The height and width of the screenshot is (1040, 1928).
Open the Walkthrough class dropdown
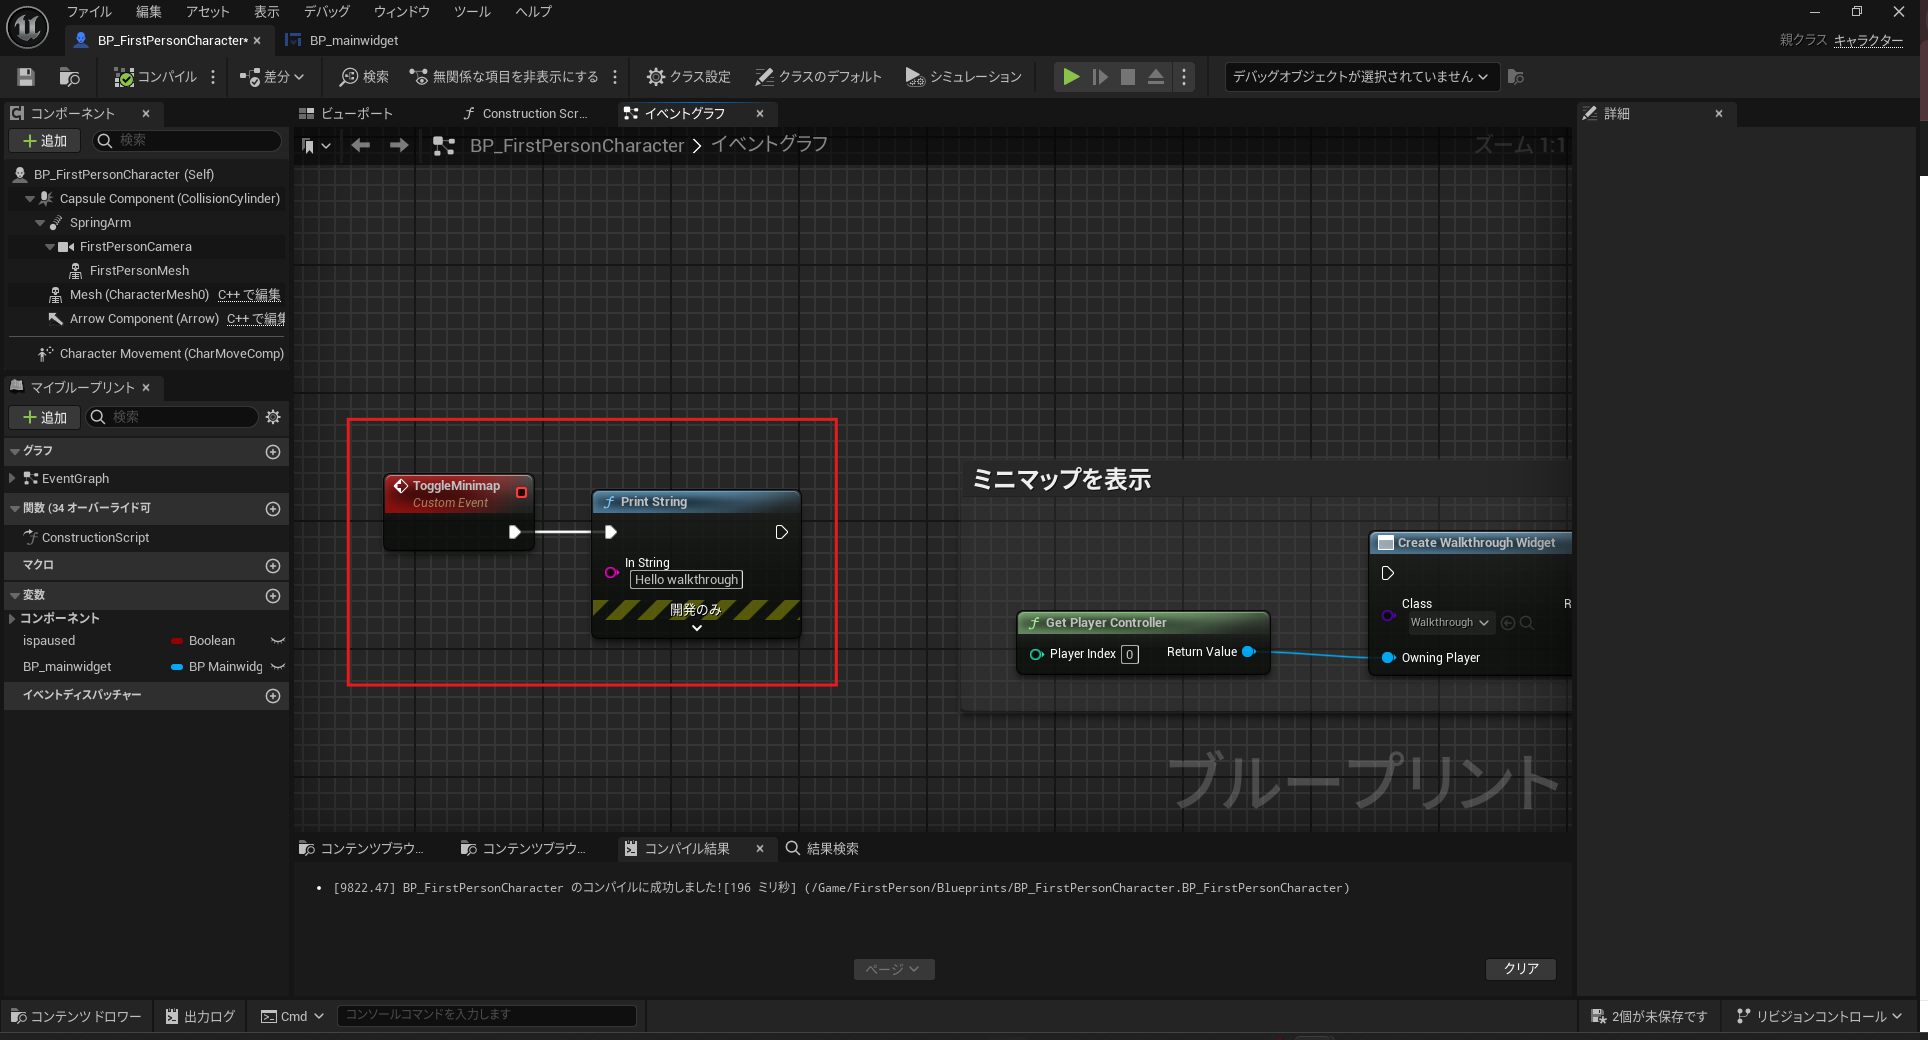[x=1450, y=623]
